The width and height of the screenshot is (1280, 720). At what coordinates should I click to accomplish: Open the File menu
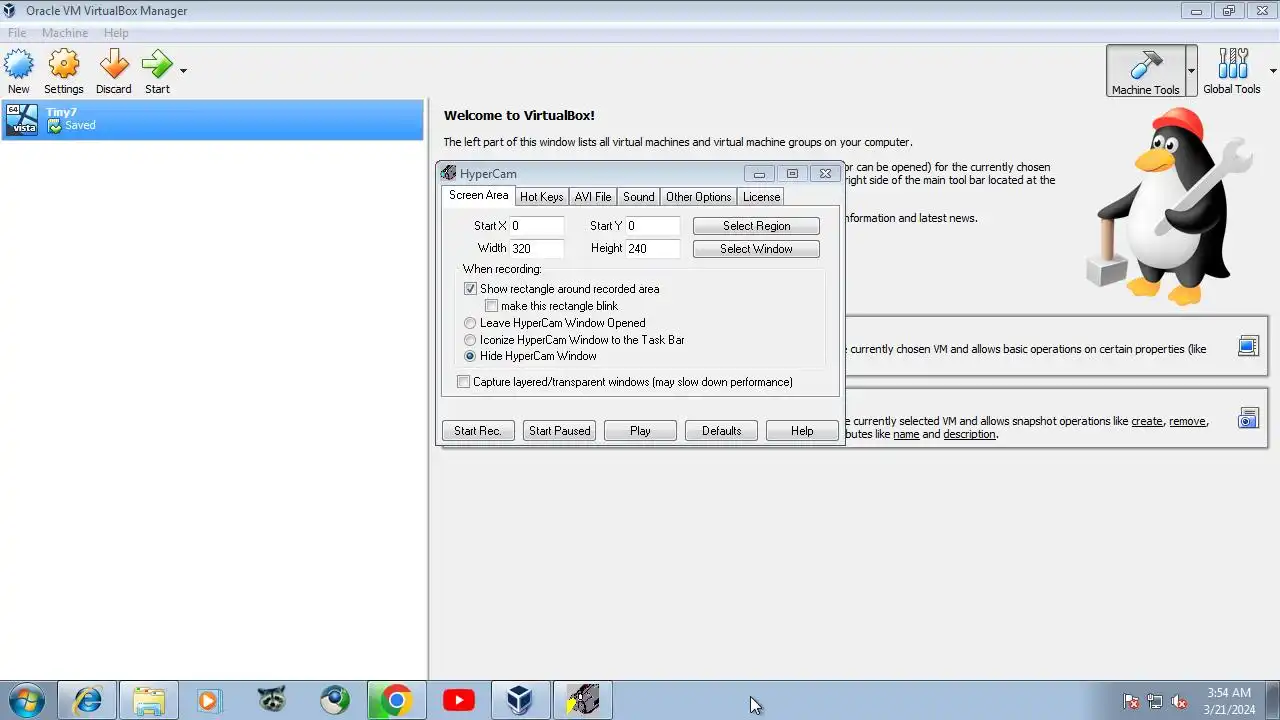(x=17, y=33)
